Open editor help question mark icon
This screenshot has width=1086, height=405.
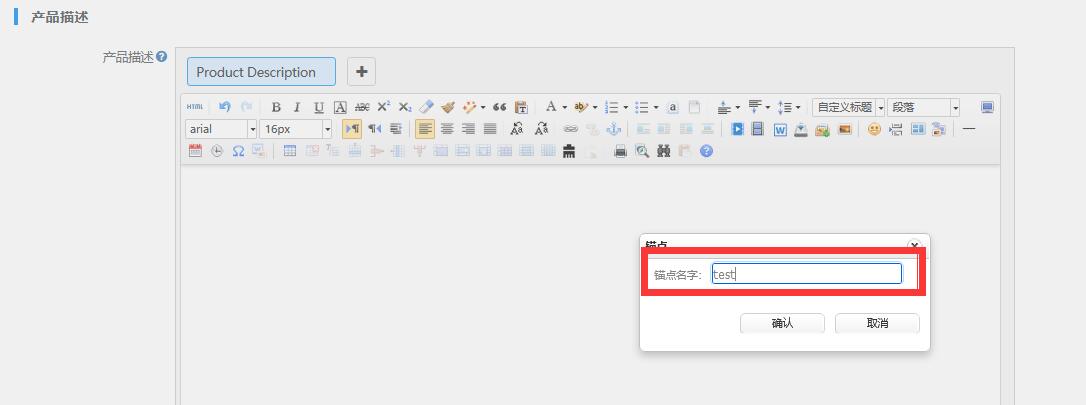[707, 151]
